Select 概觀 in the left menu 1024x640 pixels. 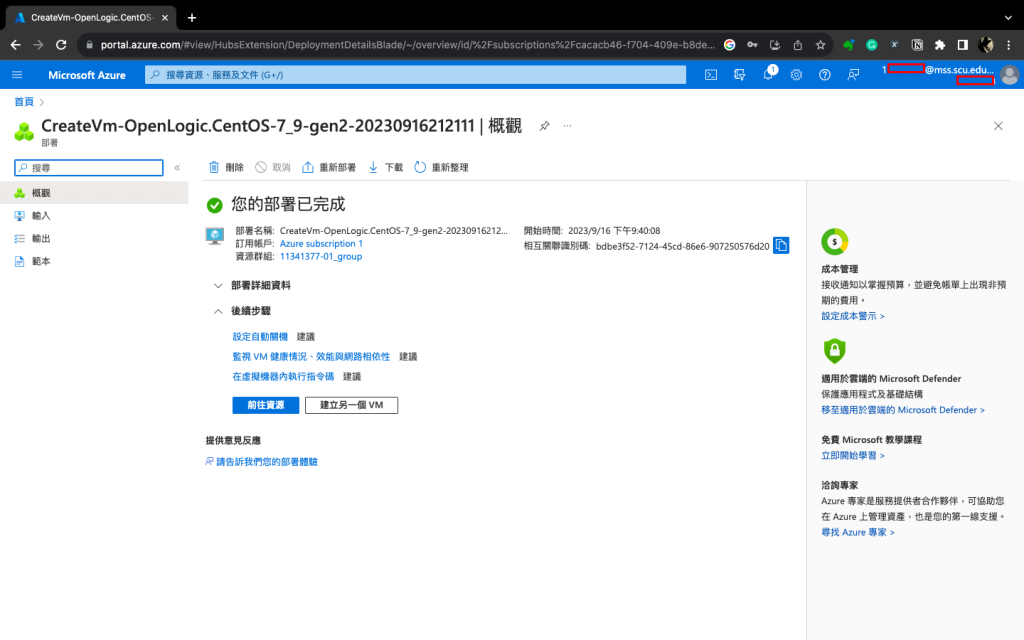tap(94, 193)
